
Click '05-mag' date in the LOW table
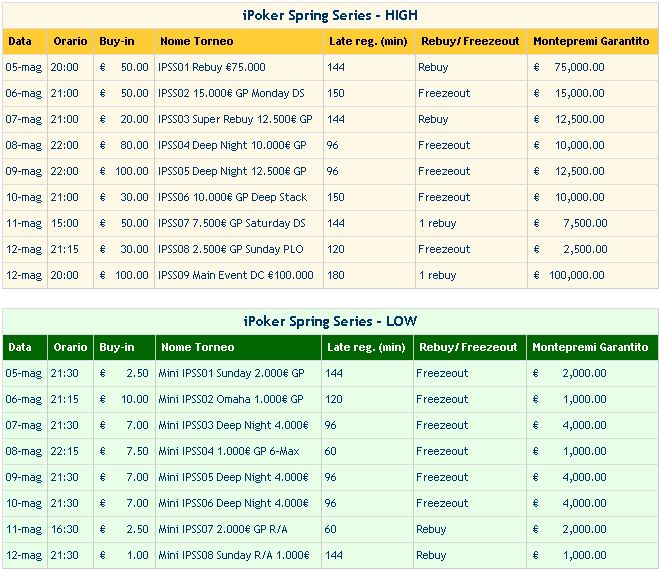click(x=24, y=373)
